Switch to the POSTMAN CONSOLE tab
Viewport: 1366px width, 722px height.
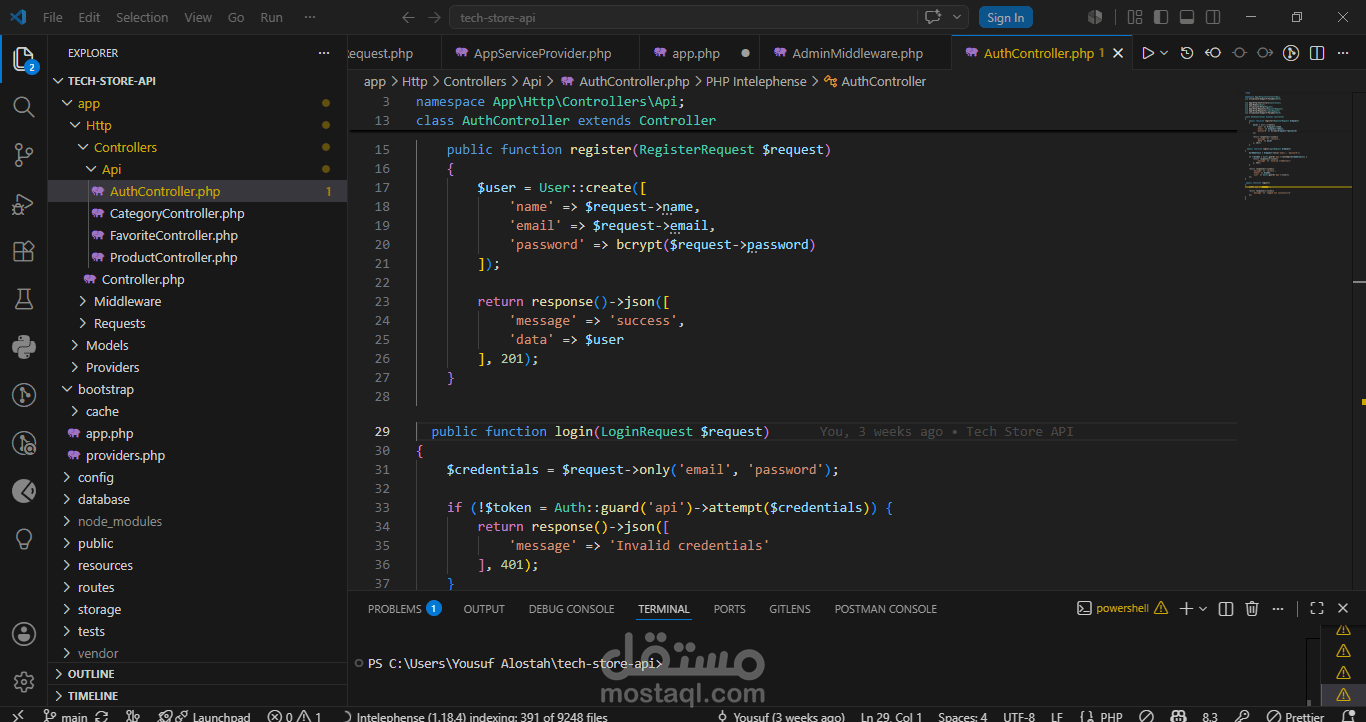[885, 608]
